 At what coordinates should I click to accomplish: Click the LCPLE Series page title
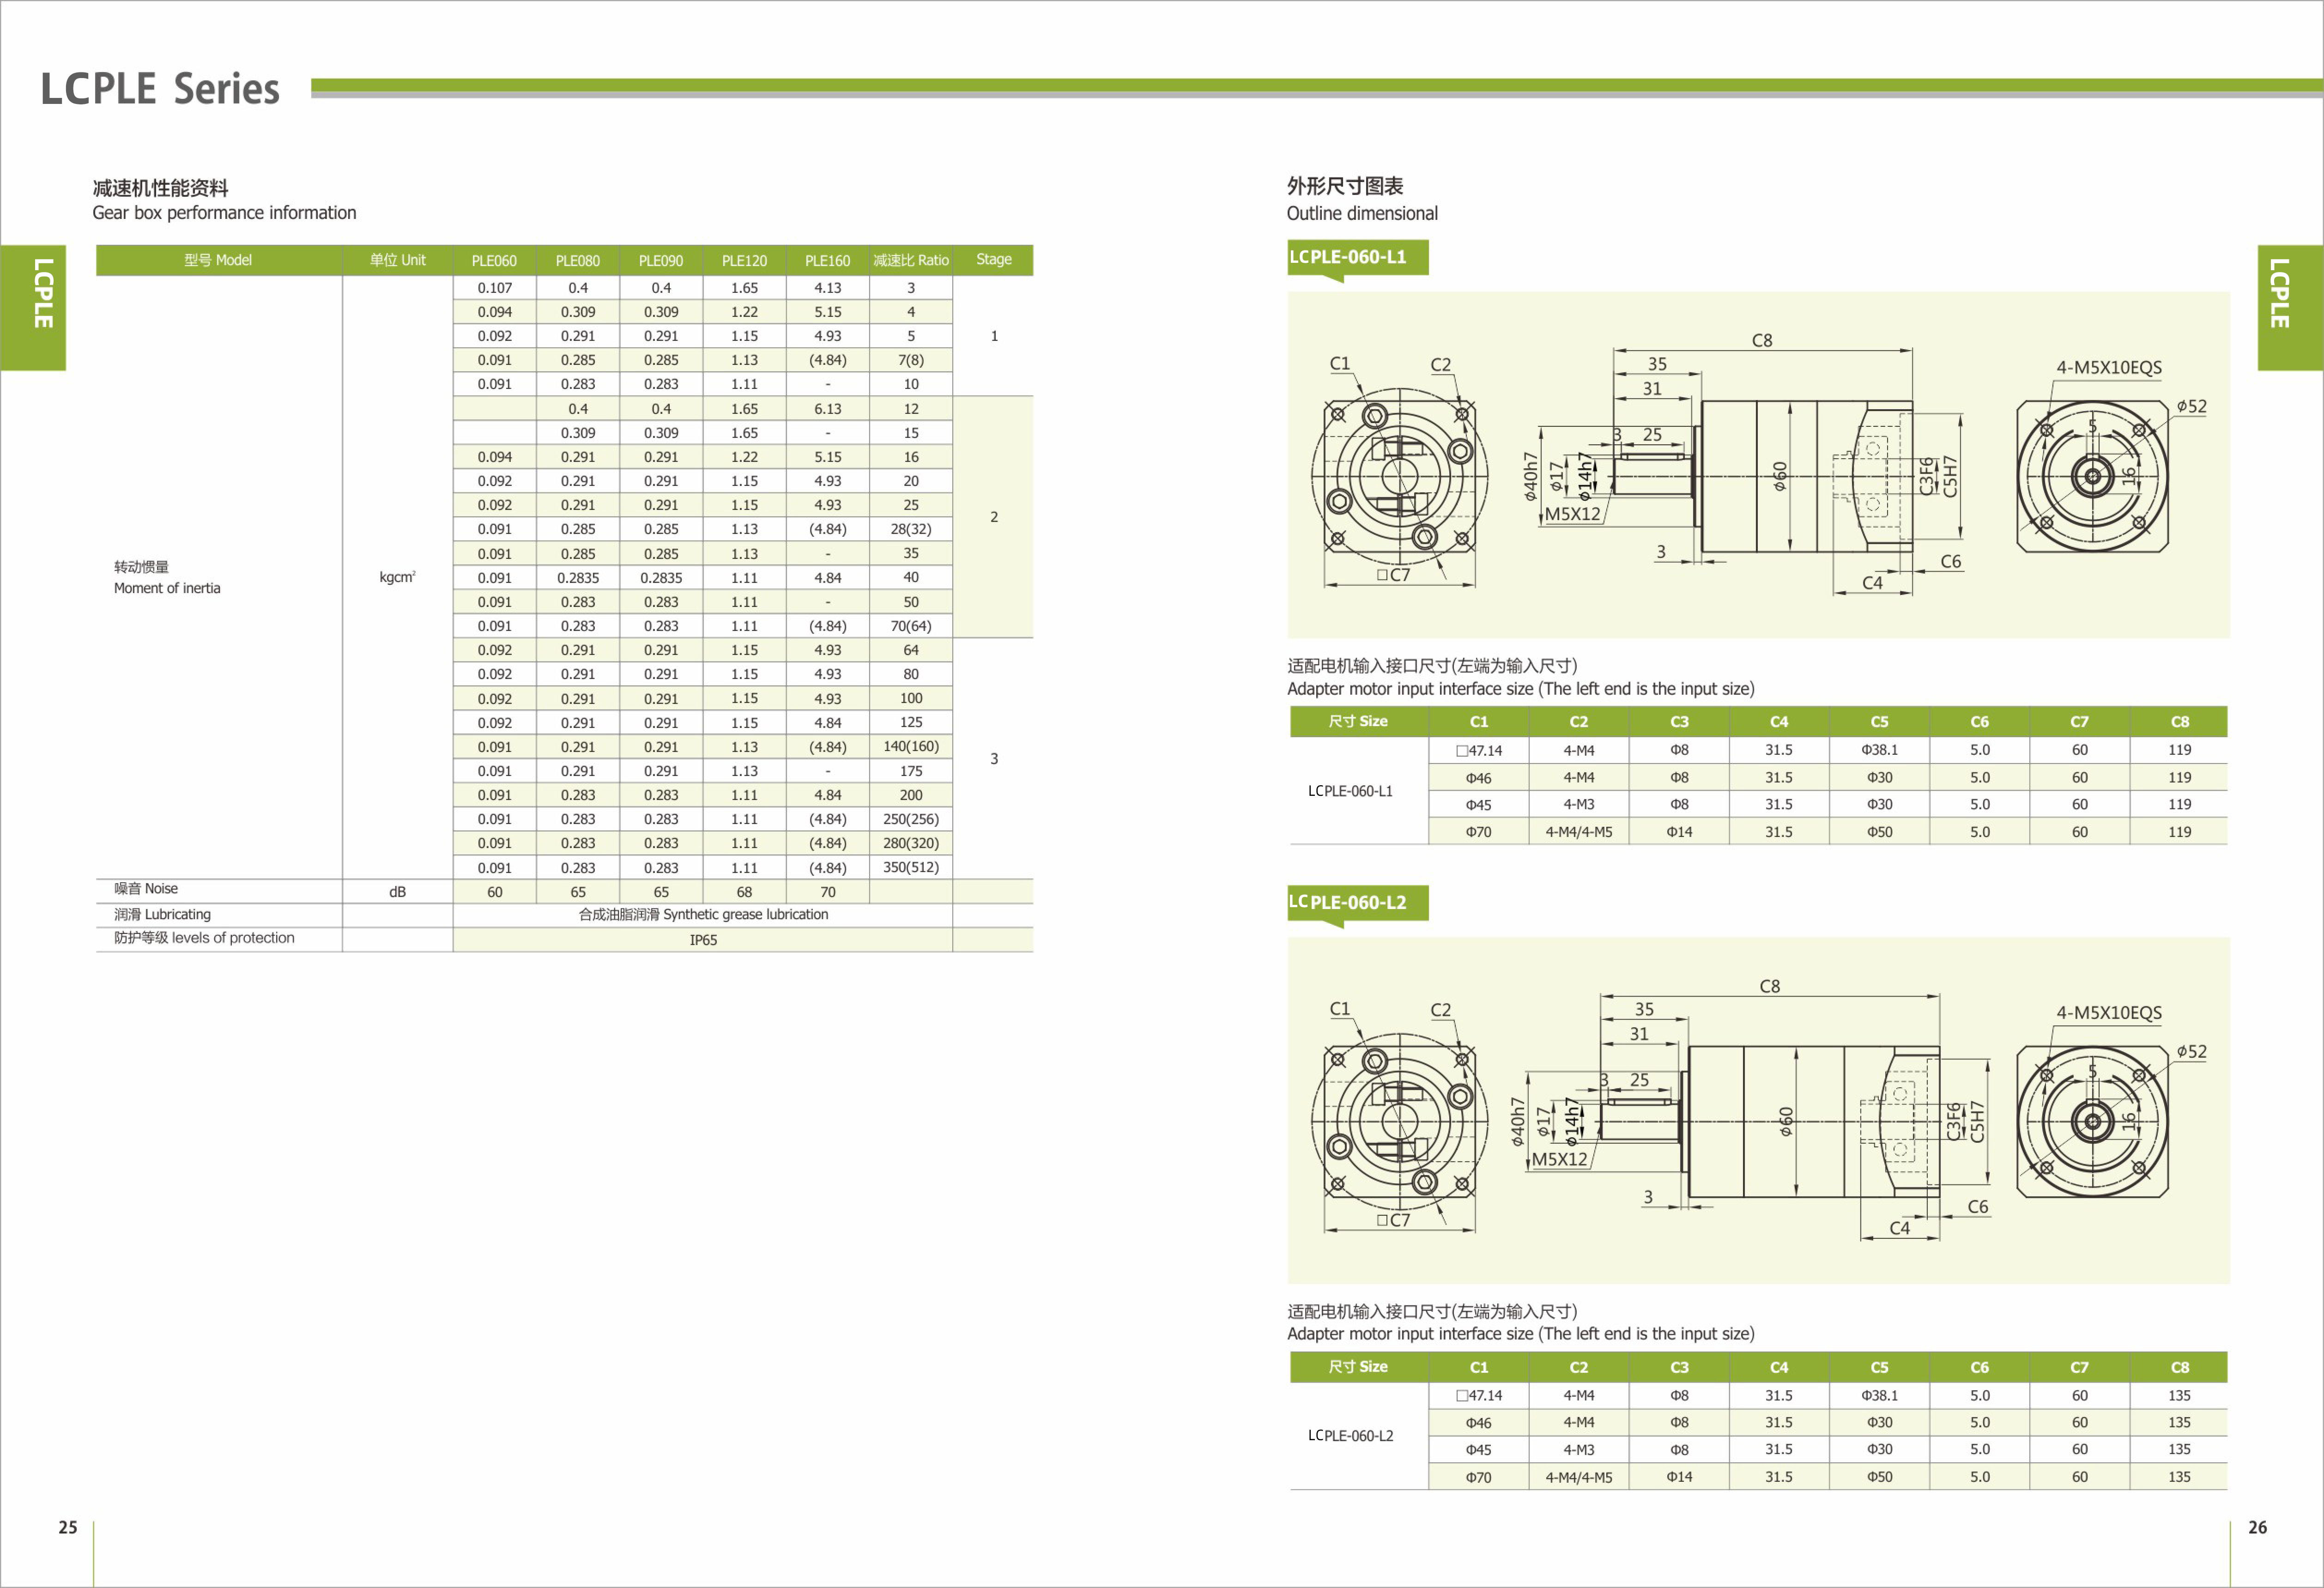[160, 89]
